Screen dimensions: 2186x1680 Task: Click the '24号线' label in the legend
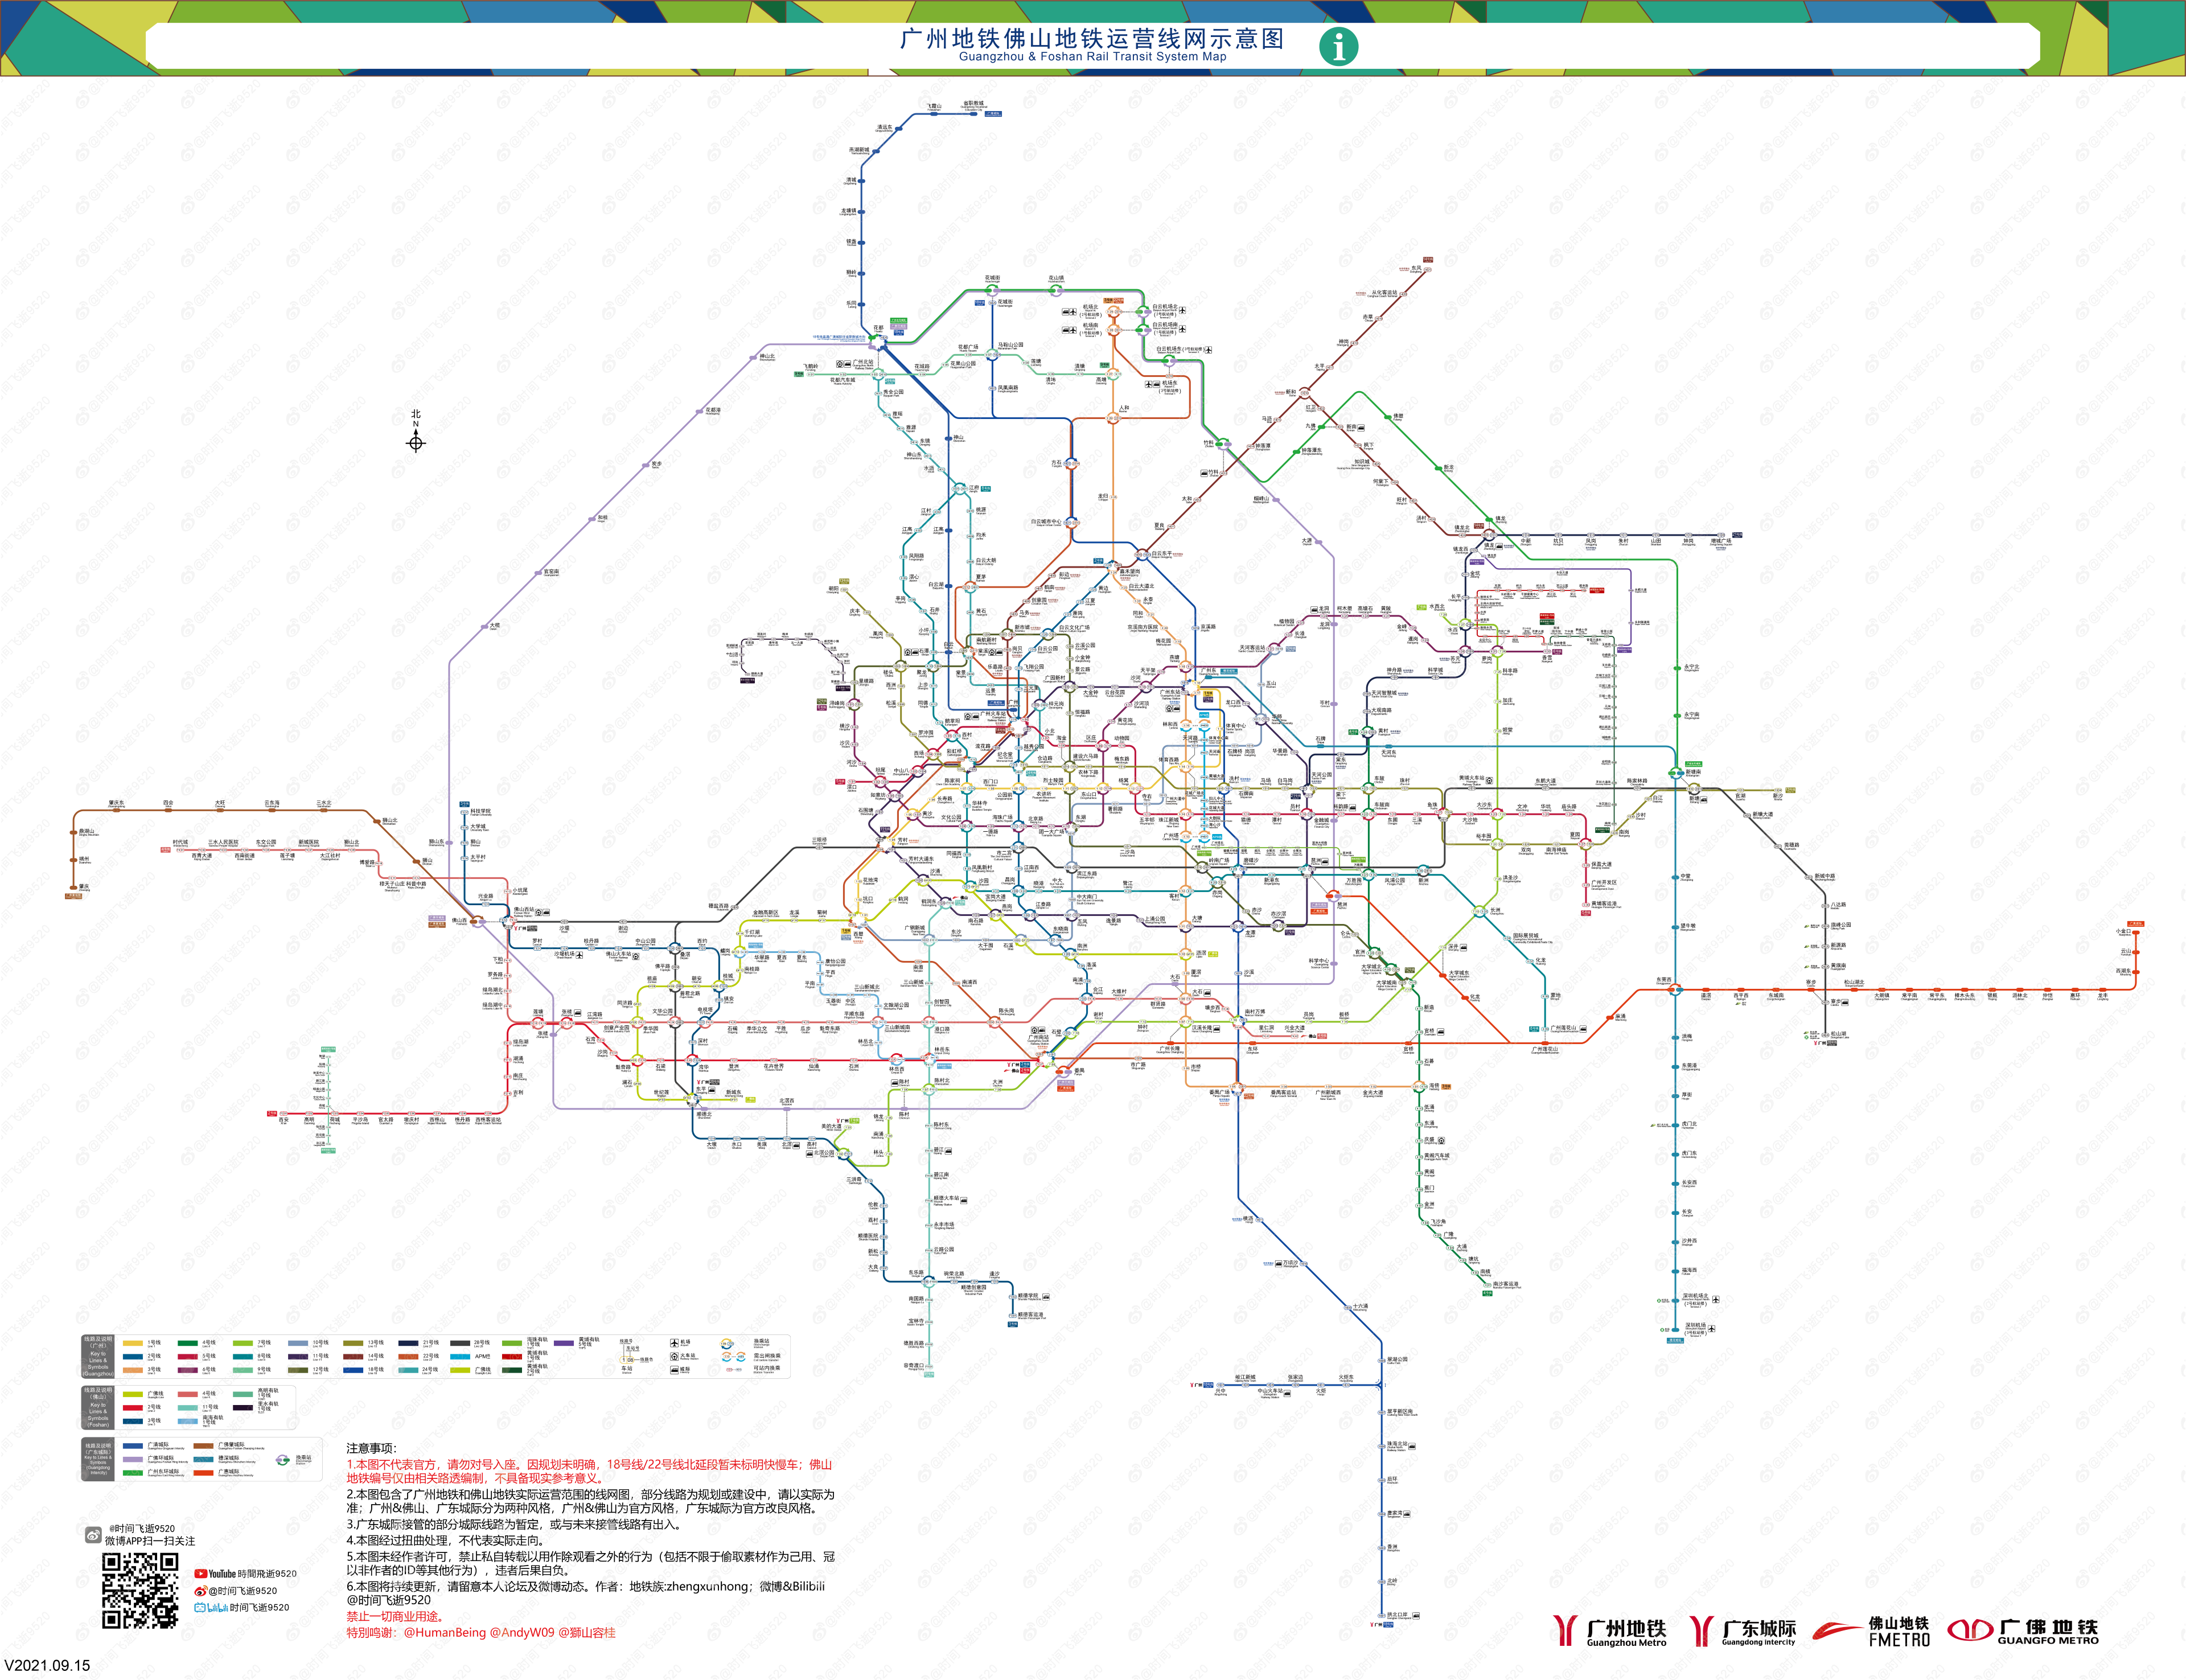click(431, 1369)
